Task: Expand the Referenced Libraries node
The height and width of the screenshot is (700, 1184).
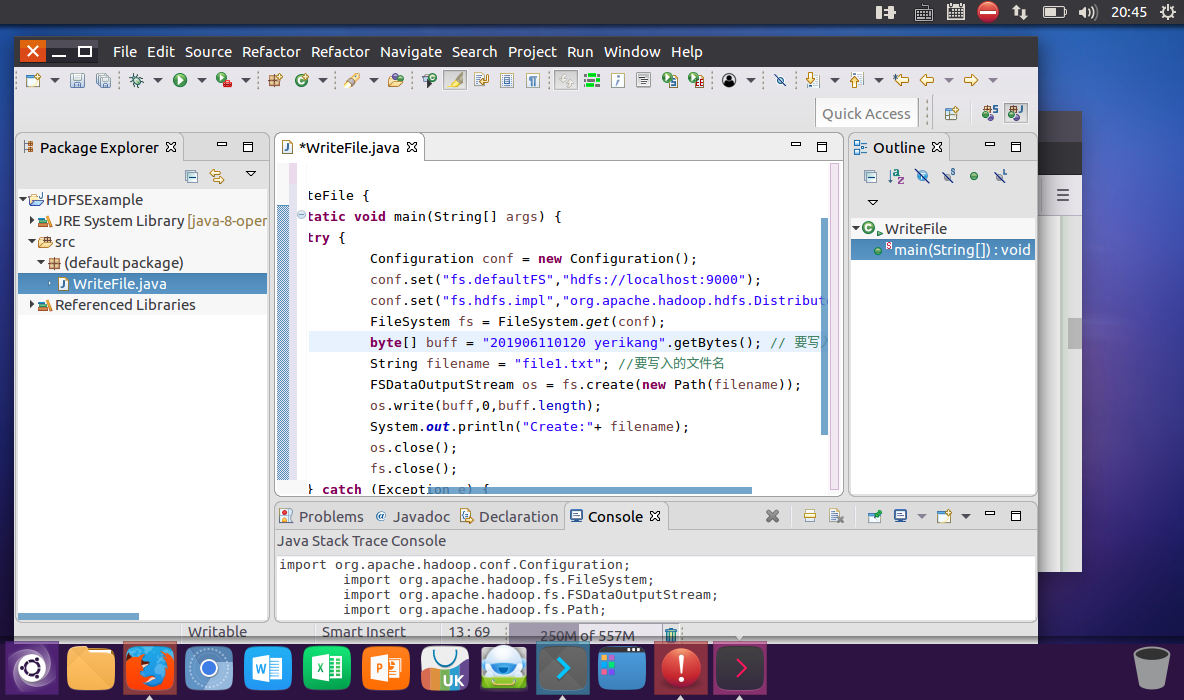Action: click(x=32, y=304)
